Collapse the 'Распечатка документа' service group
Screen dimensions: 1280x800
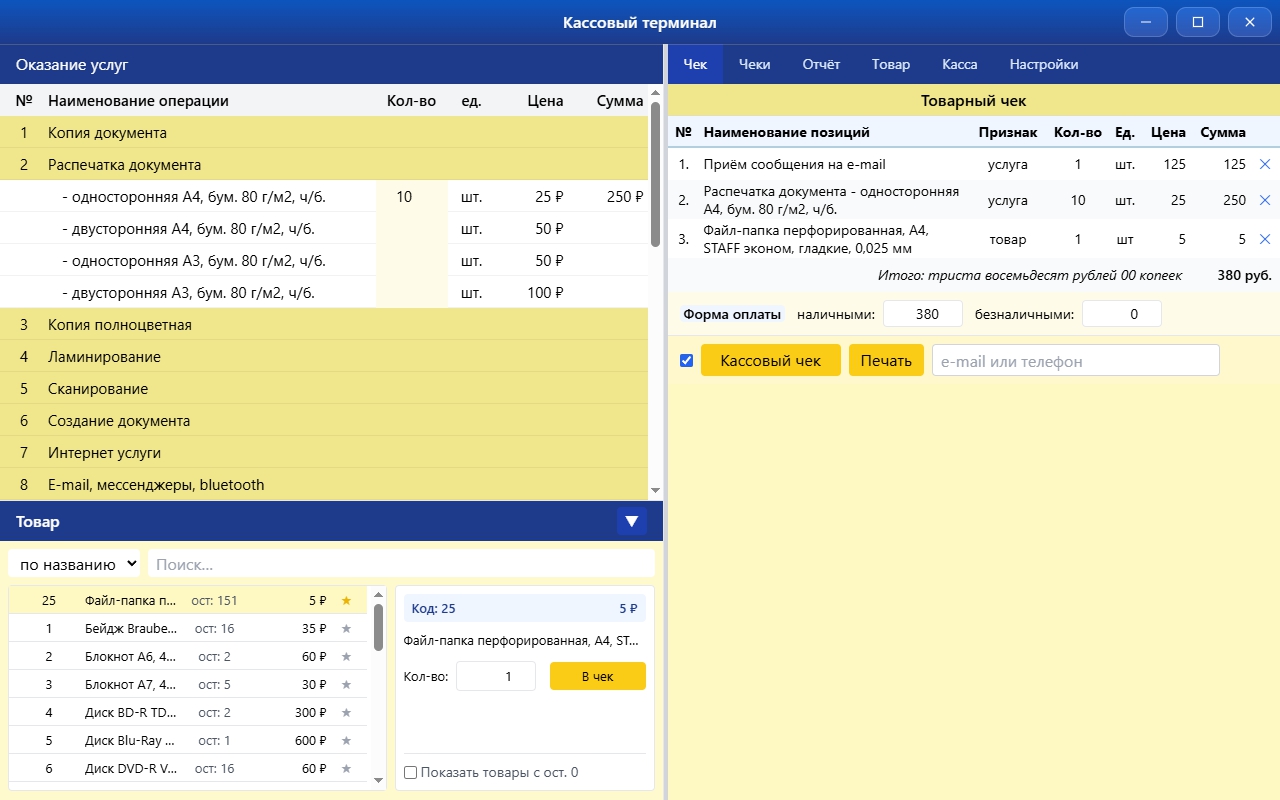coord(324,165)
